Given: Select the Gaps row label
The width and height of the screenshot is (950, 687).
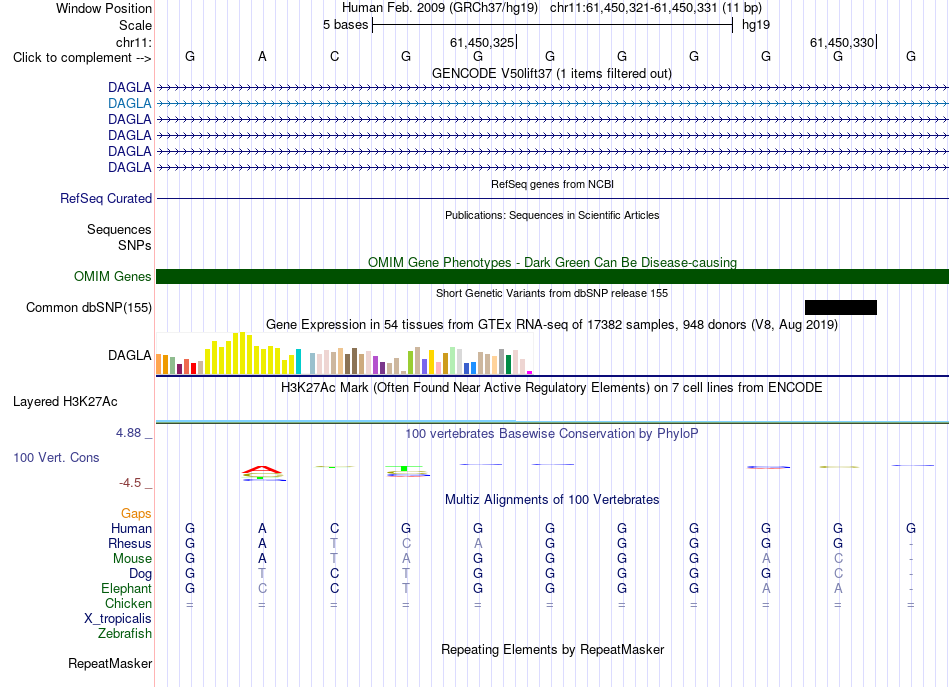Looking at the screenshot, I should pyautogui.click(x=136, y=514).
